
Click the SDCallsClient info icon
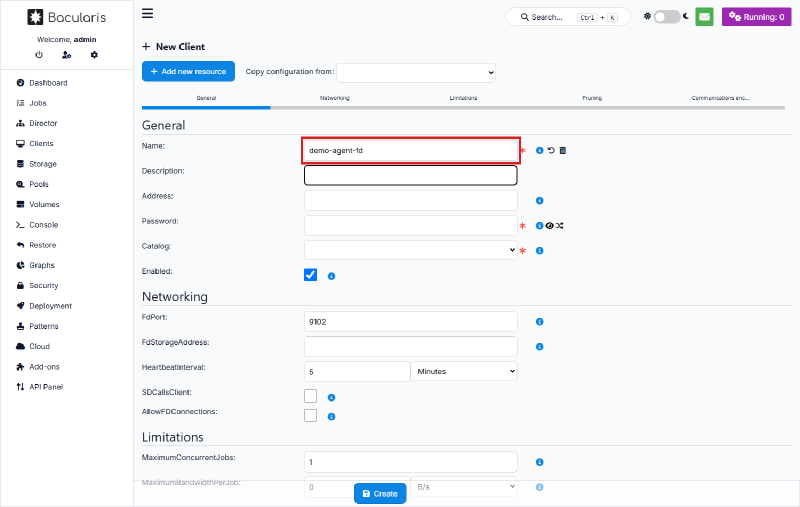tap(331, 397)
